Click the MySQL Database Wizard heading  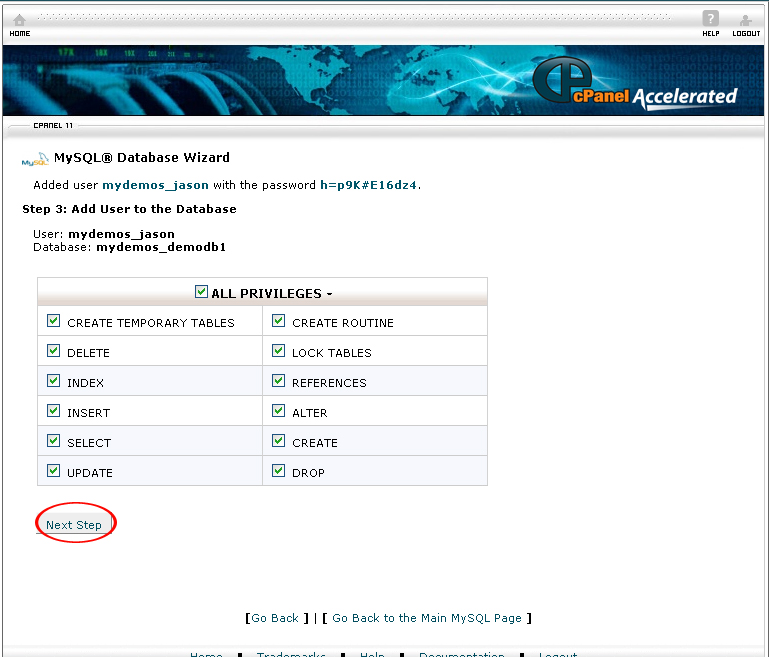(x=142, y=157)
